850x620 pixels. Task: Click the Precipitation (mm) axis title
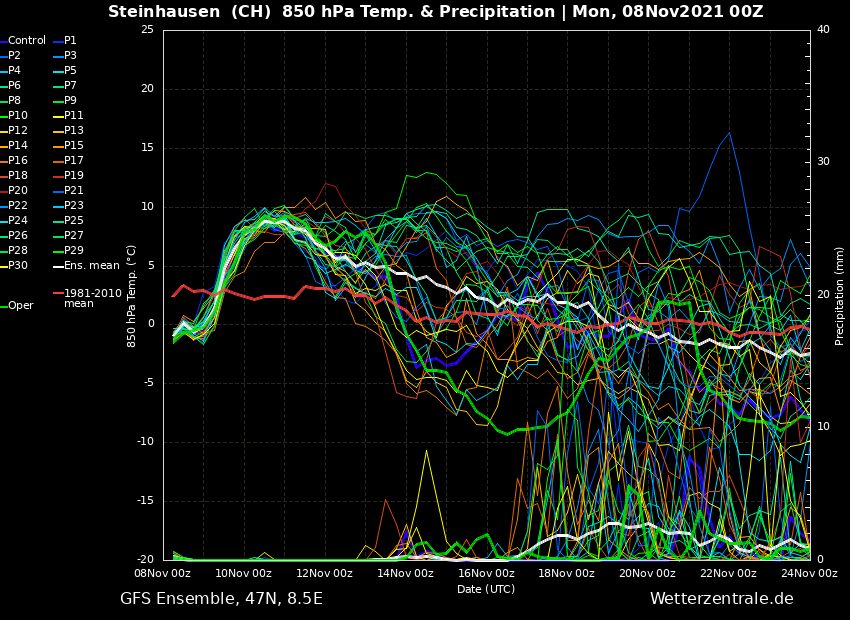840,295
